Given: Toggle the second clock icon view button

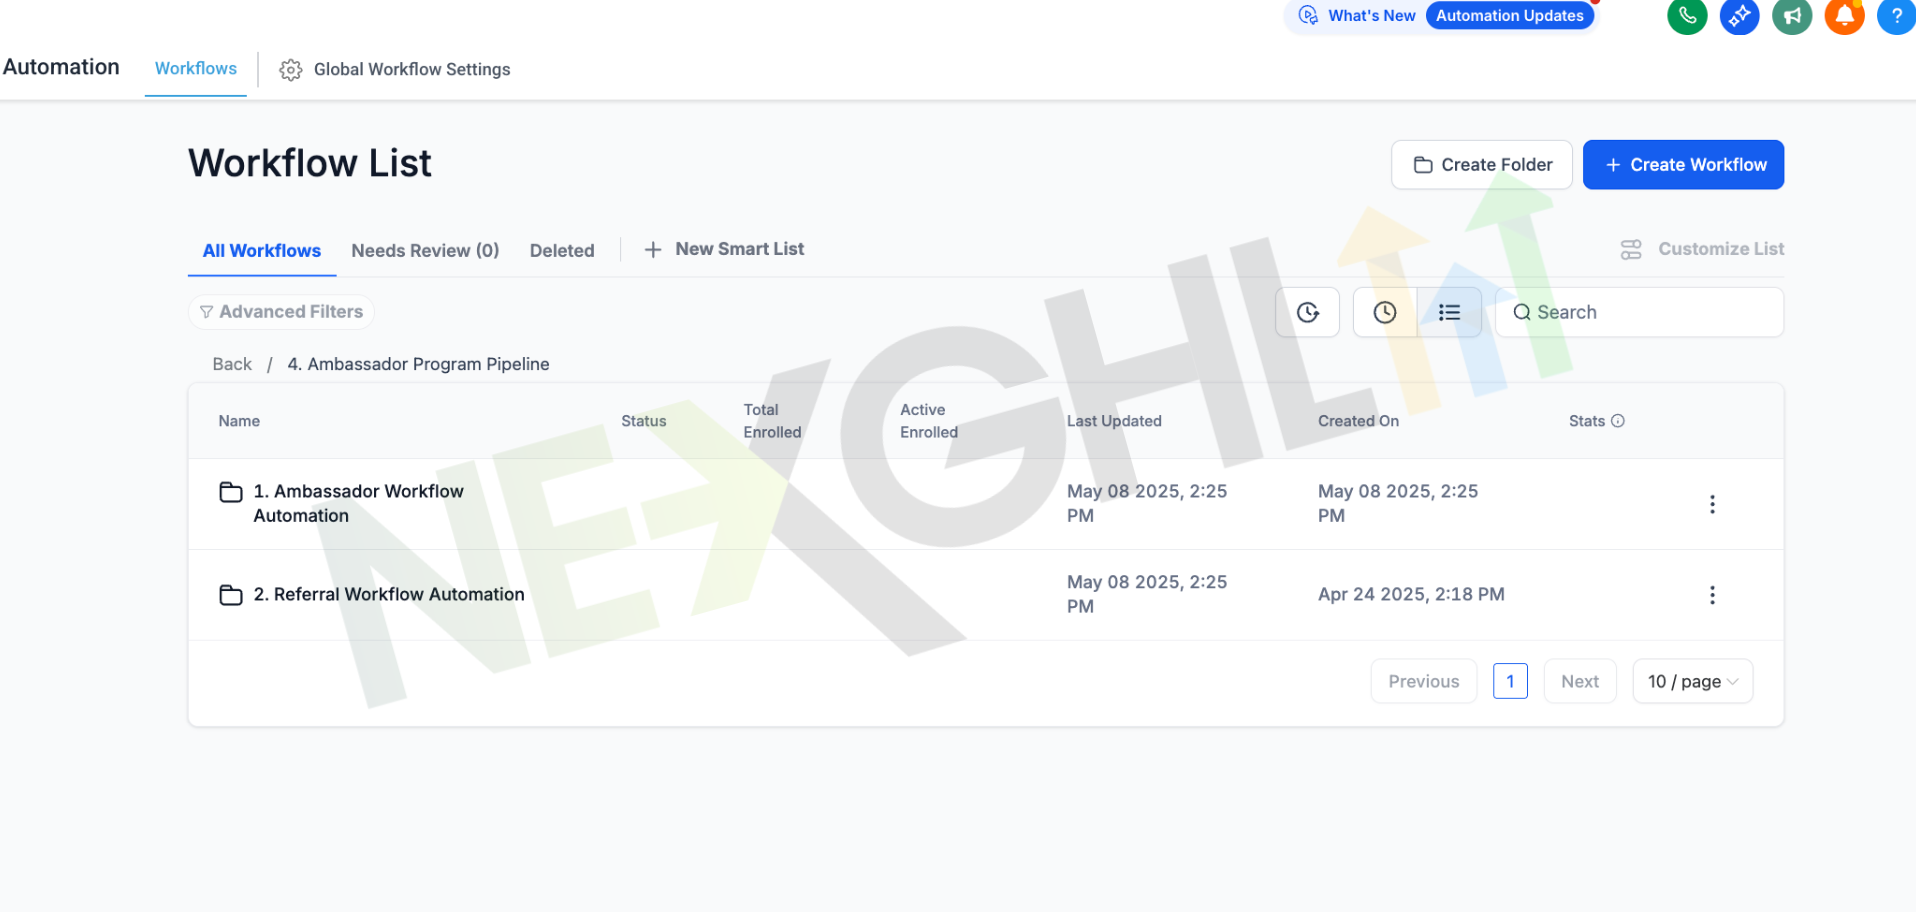Looking at the screenshot, I should (x=1385, y=313).
